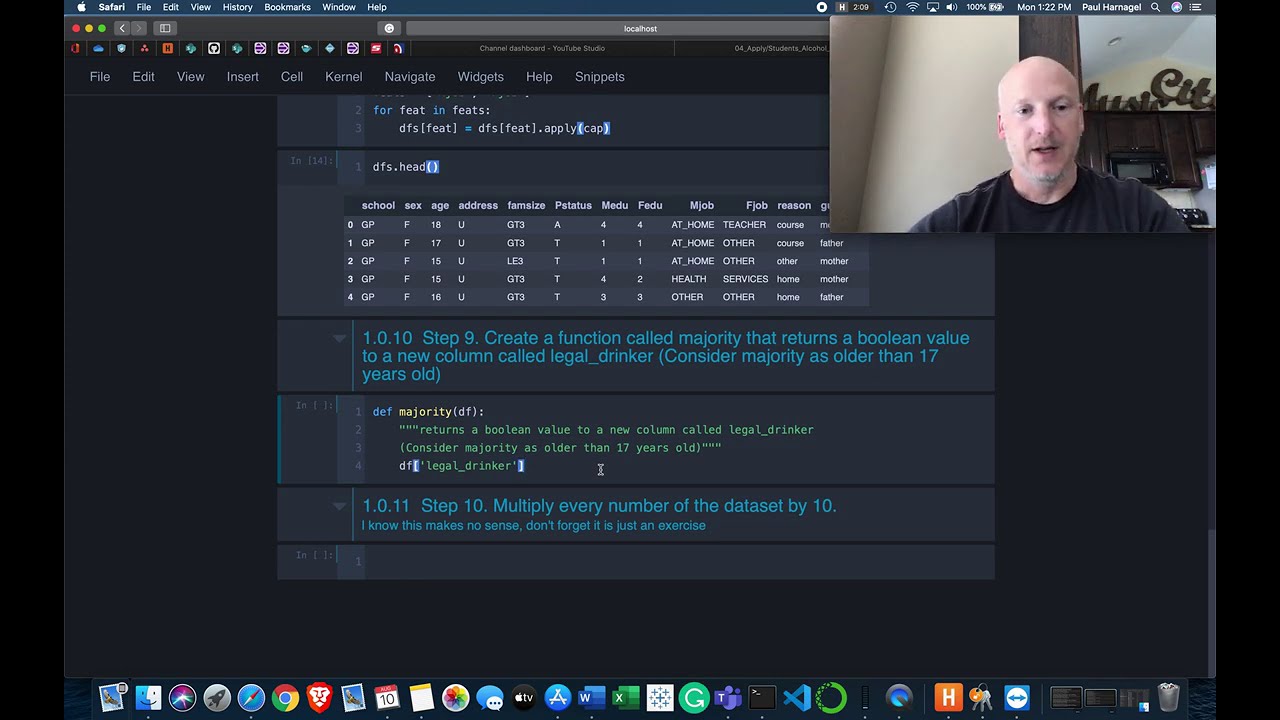Open Terminal in the Dock
This screenshot has height=720, width=1280.
(762, 697)
